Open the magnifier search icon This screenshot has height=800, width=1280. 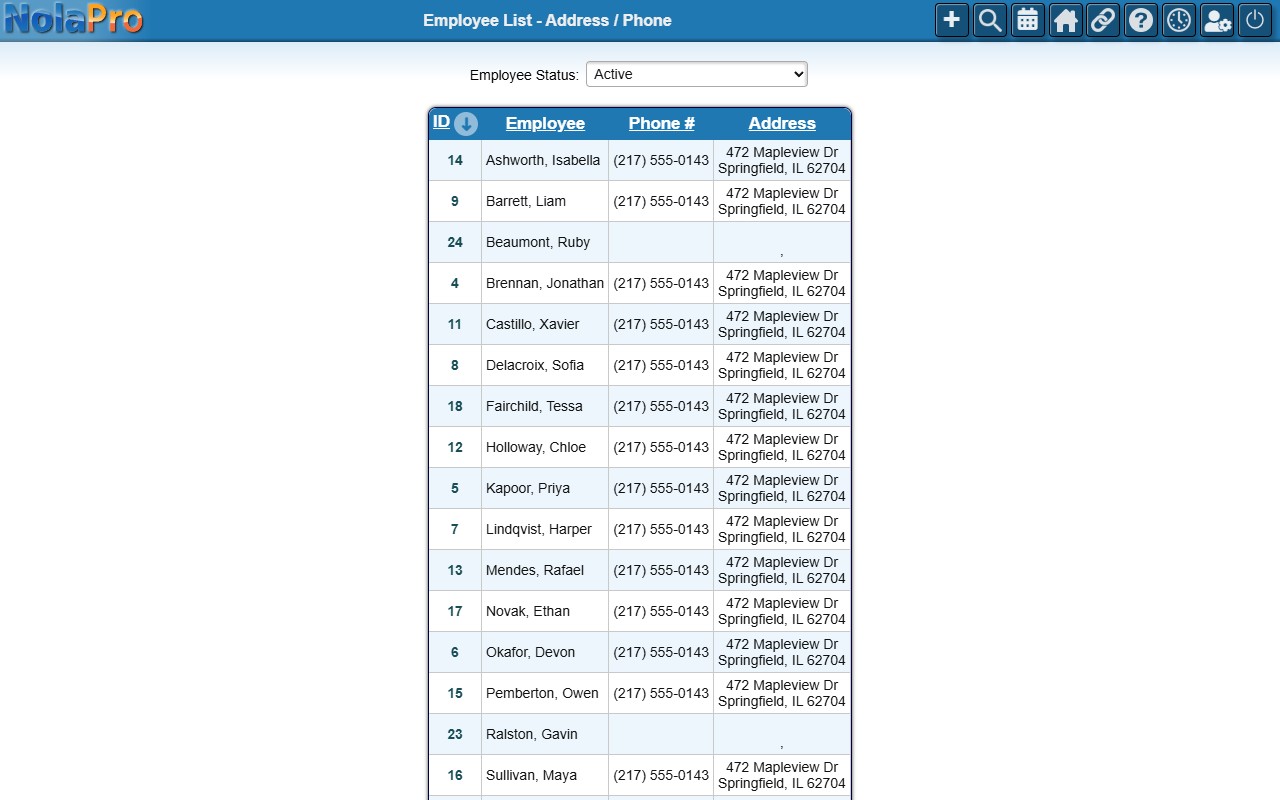(x=990, y=20)
